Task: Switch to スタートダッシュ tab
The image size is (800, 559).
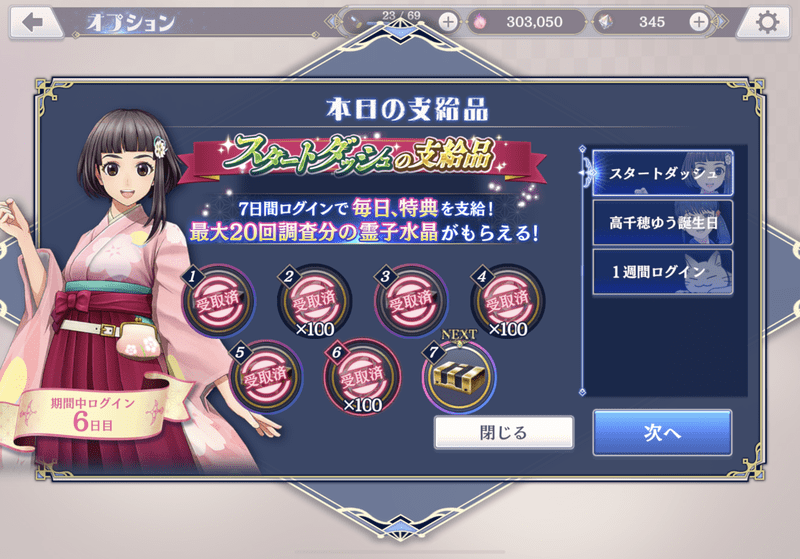Action: tap(663, 173)
